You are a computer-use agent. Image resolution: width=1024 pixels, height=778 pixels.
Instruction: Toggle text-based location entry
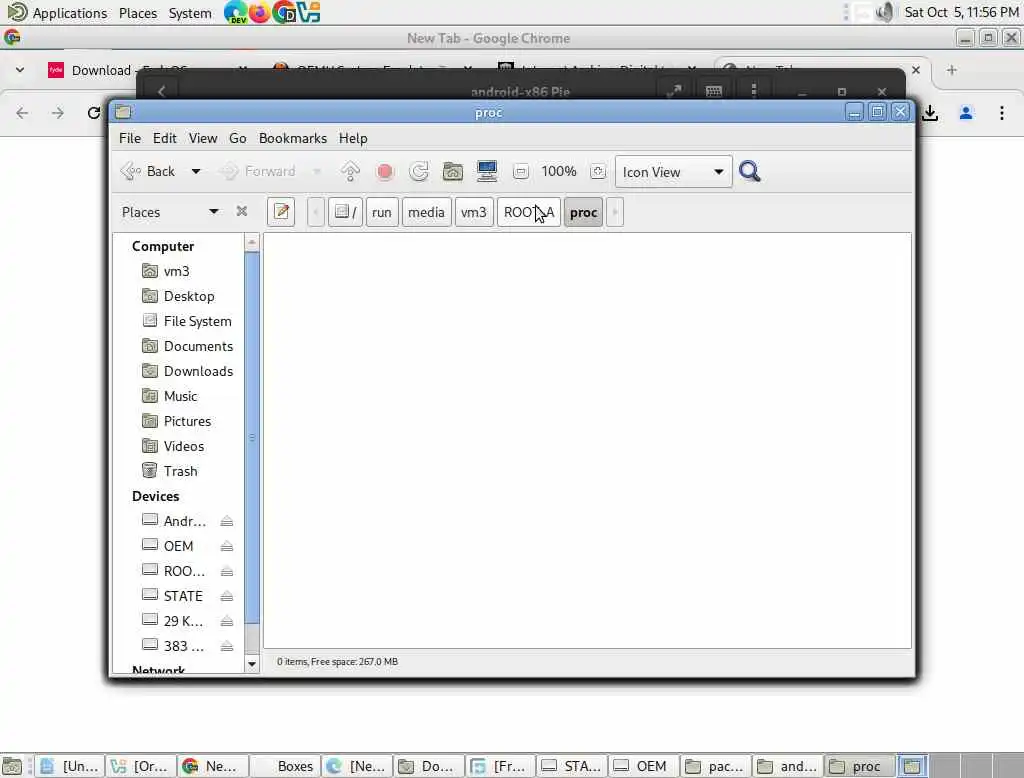[281, 212]
